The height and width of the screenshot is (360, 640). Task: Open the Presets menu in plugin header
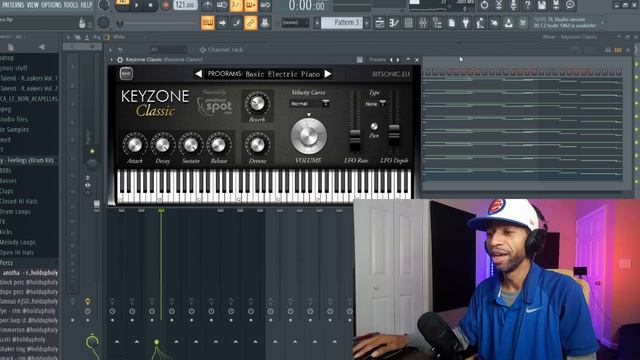point(378,60)
